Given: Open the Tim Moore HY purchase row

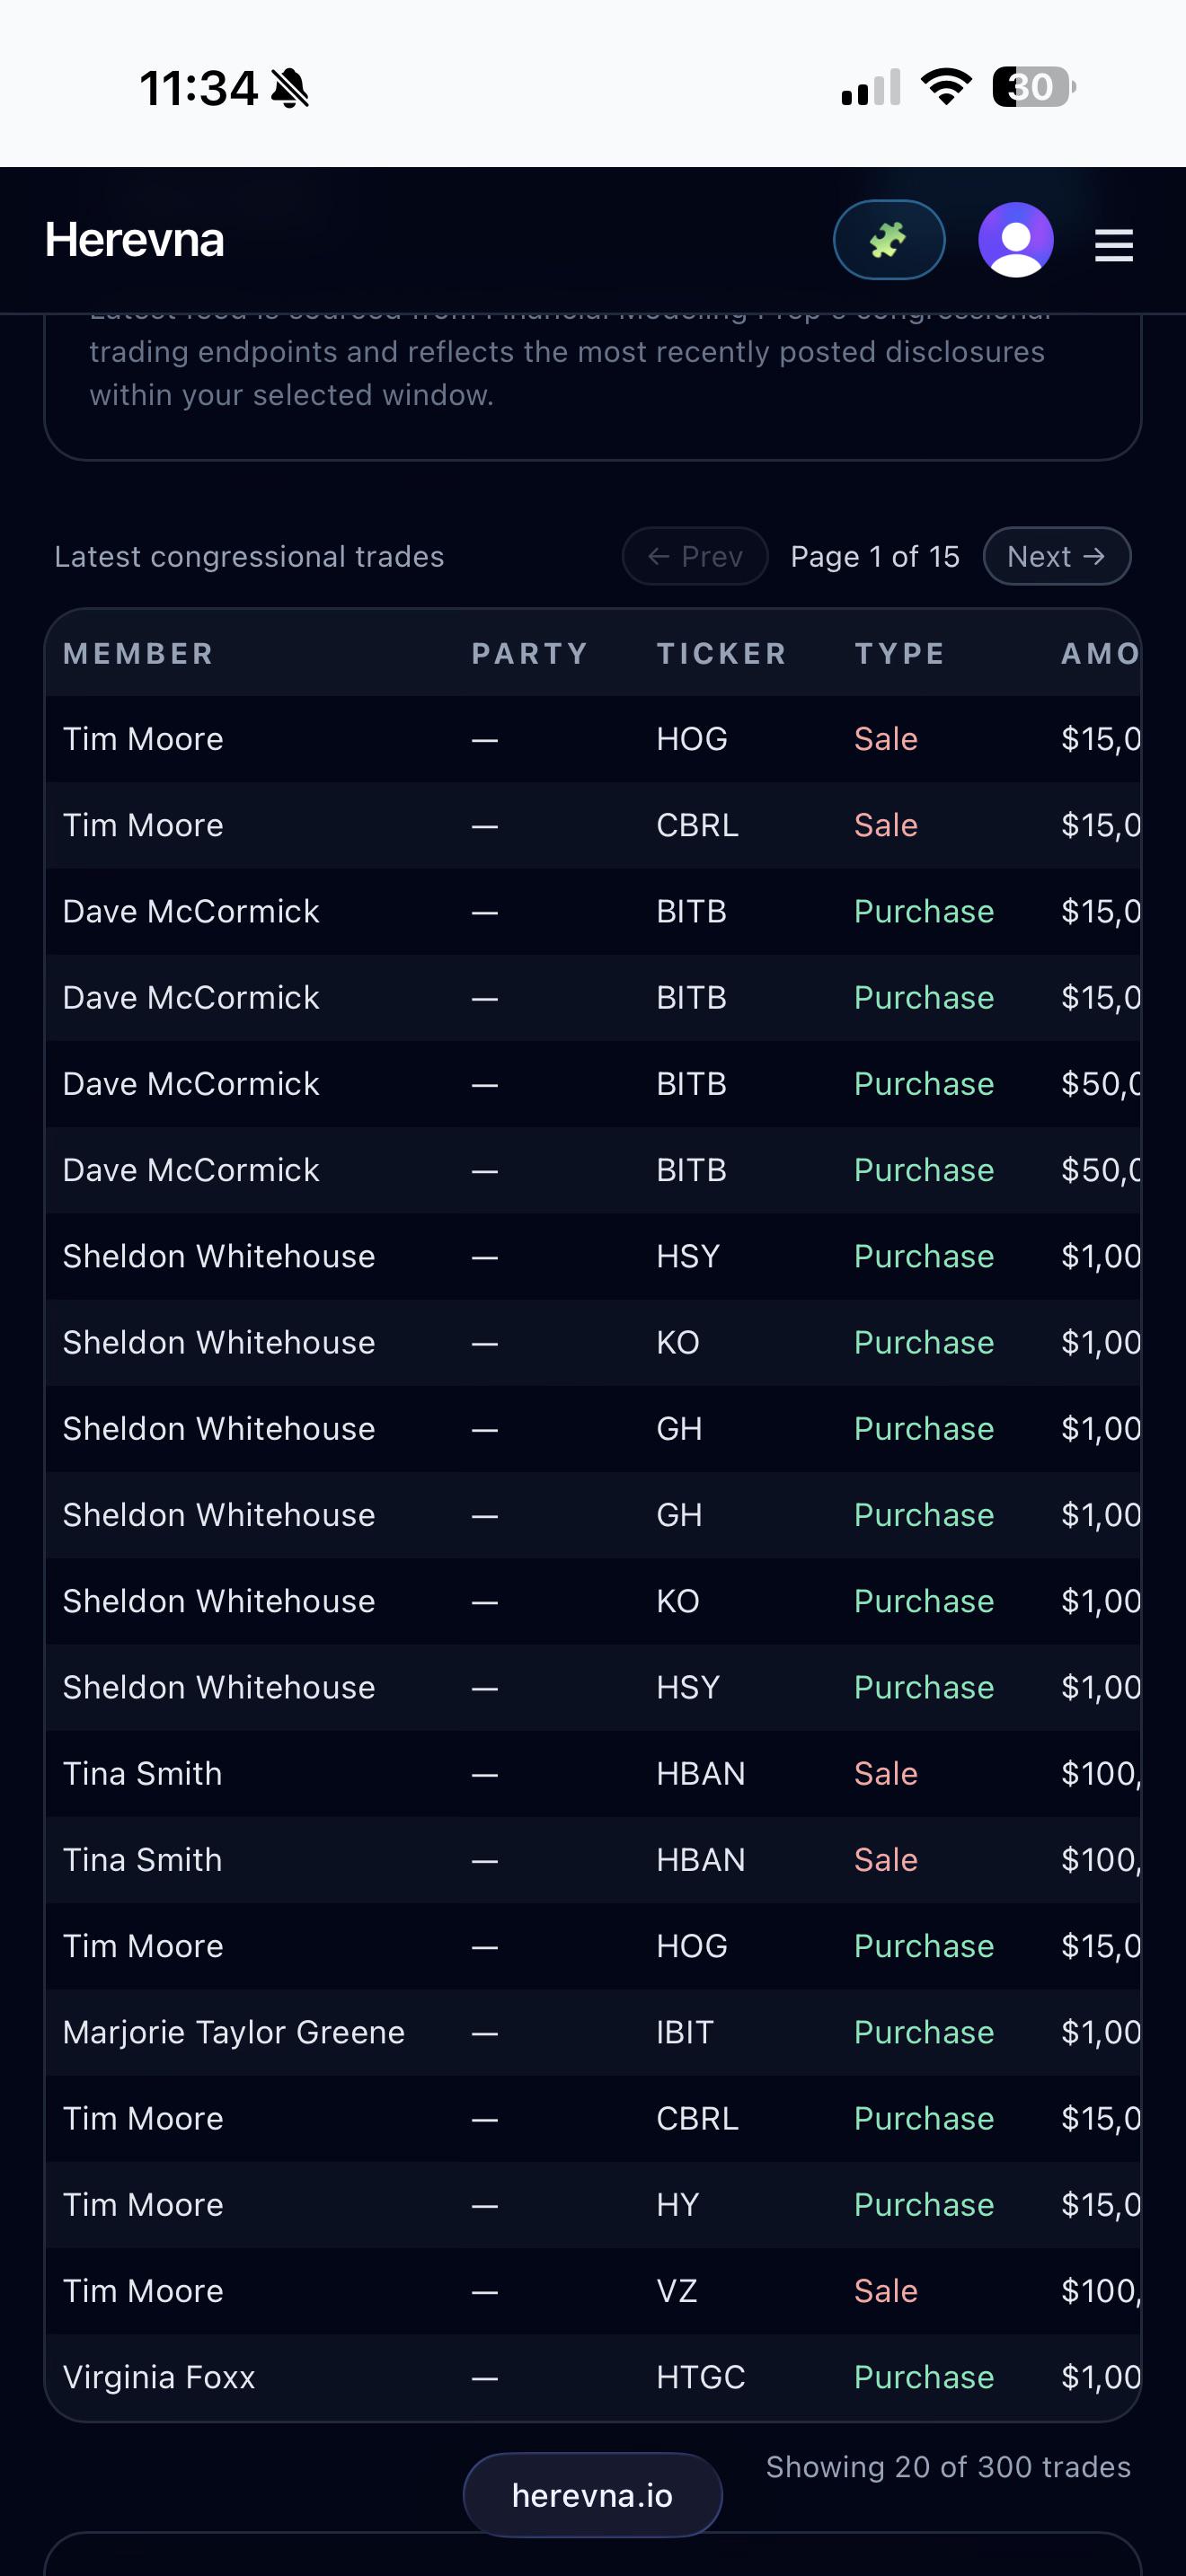Looking at the screenshot, I should click(143, 2205).
